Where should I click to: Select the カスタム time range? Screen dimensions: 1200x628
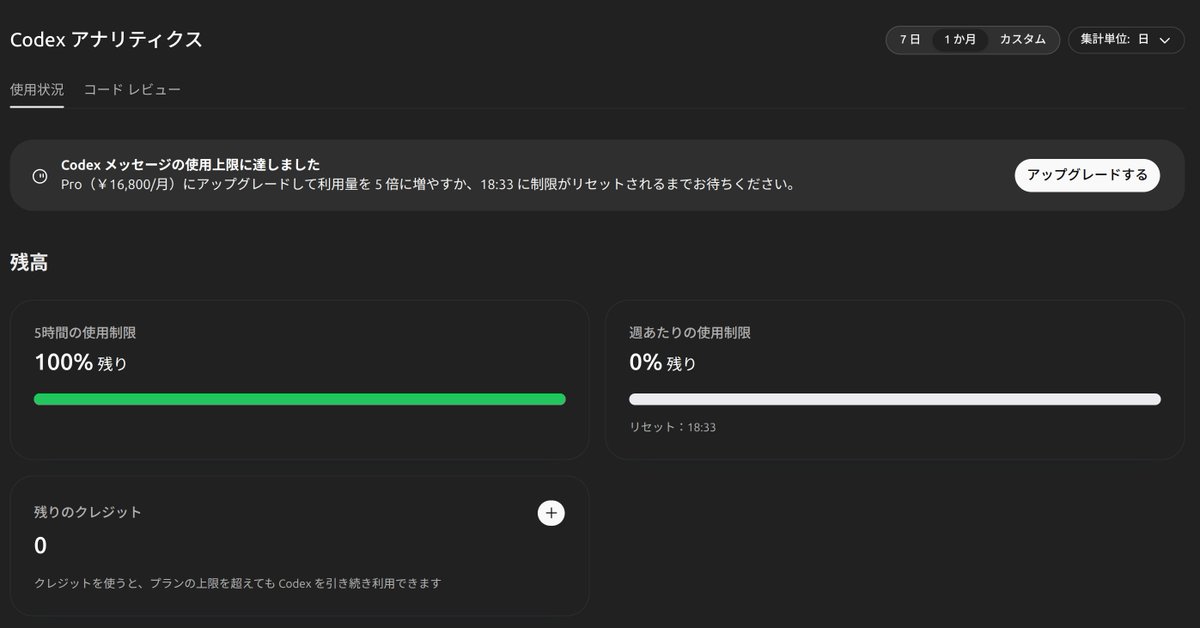click(x=1023, y=40)
